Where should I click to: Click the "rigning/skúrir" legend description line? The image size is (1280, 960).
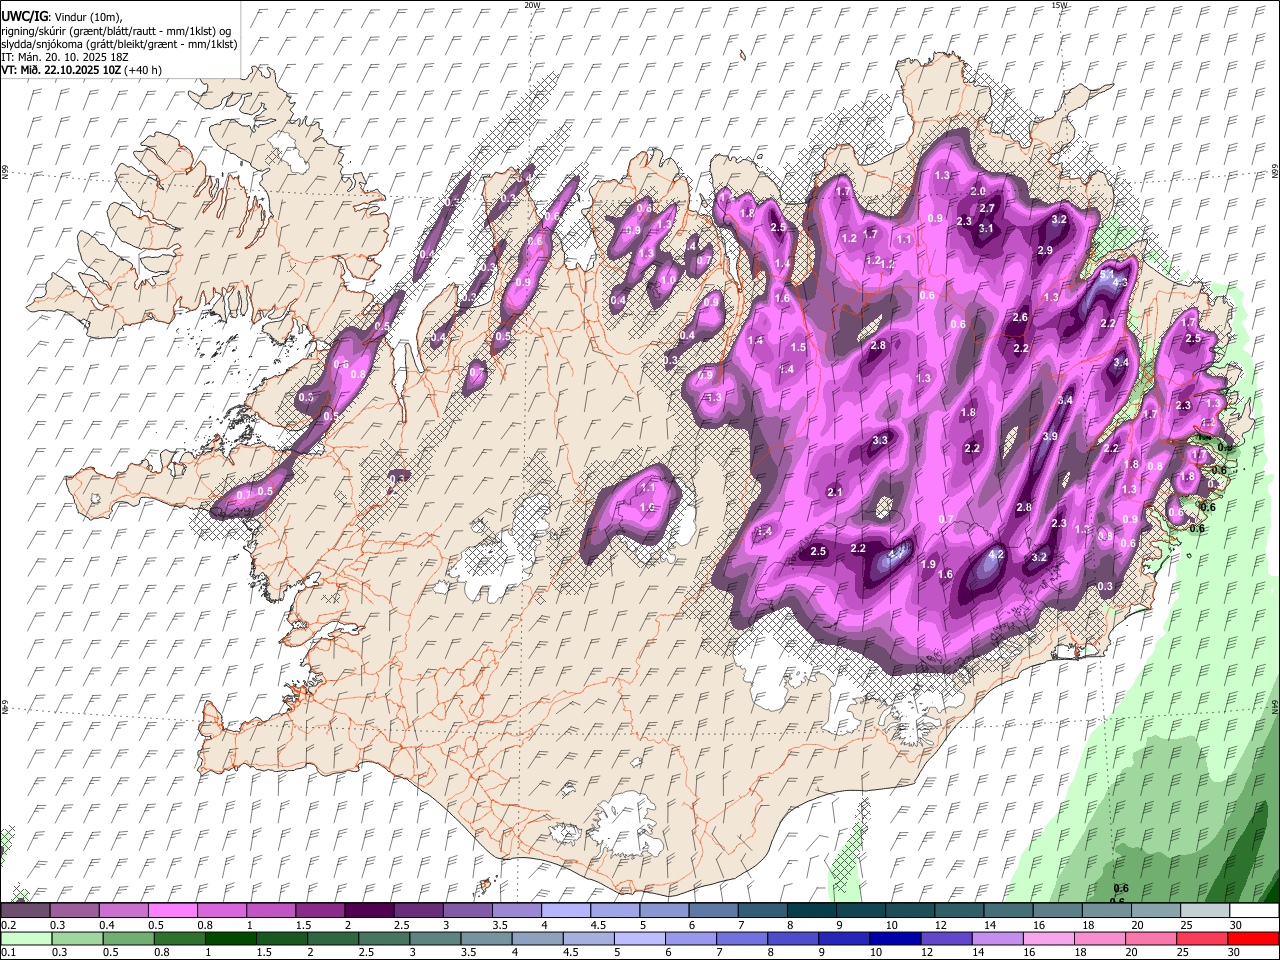click(x=117, y=31)
